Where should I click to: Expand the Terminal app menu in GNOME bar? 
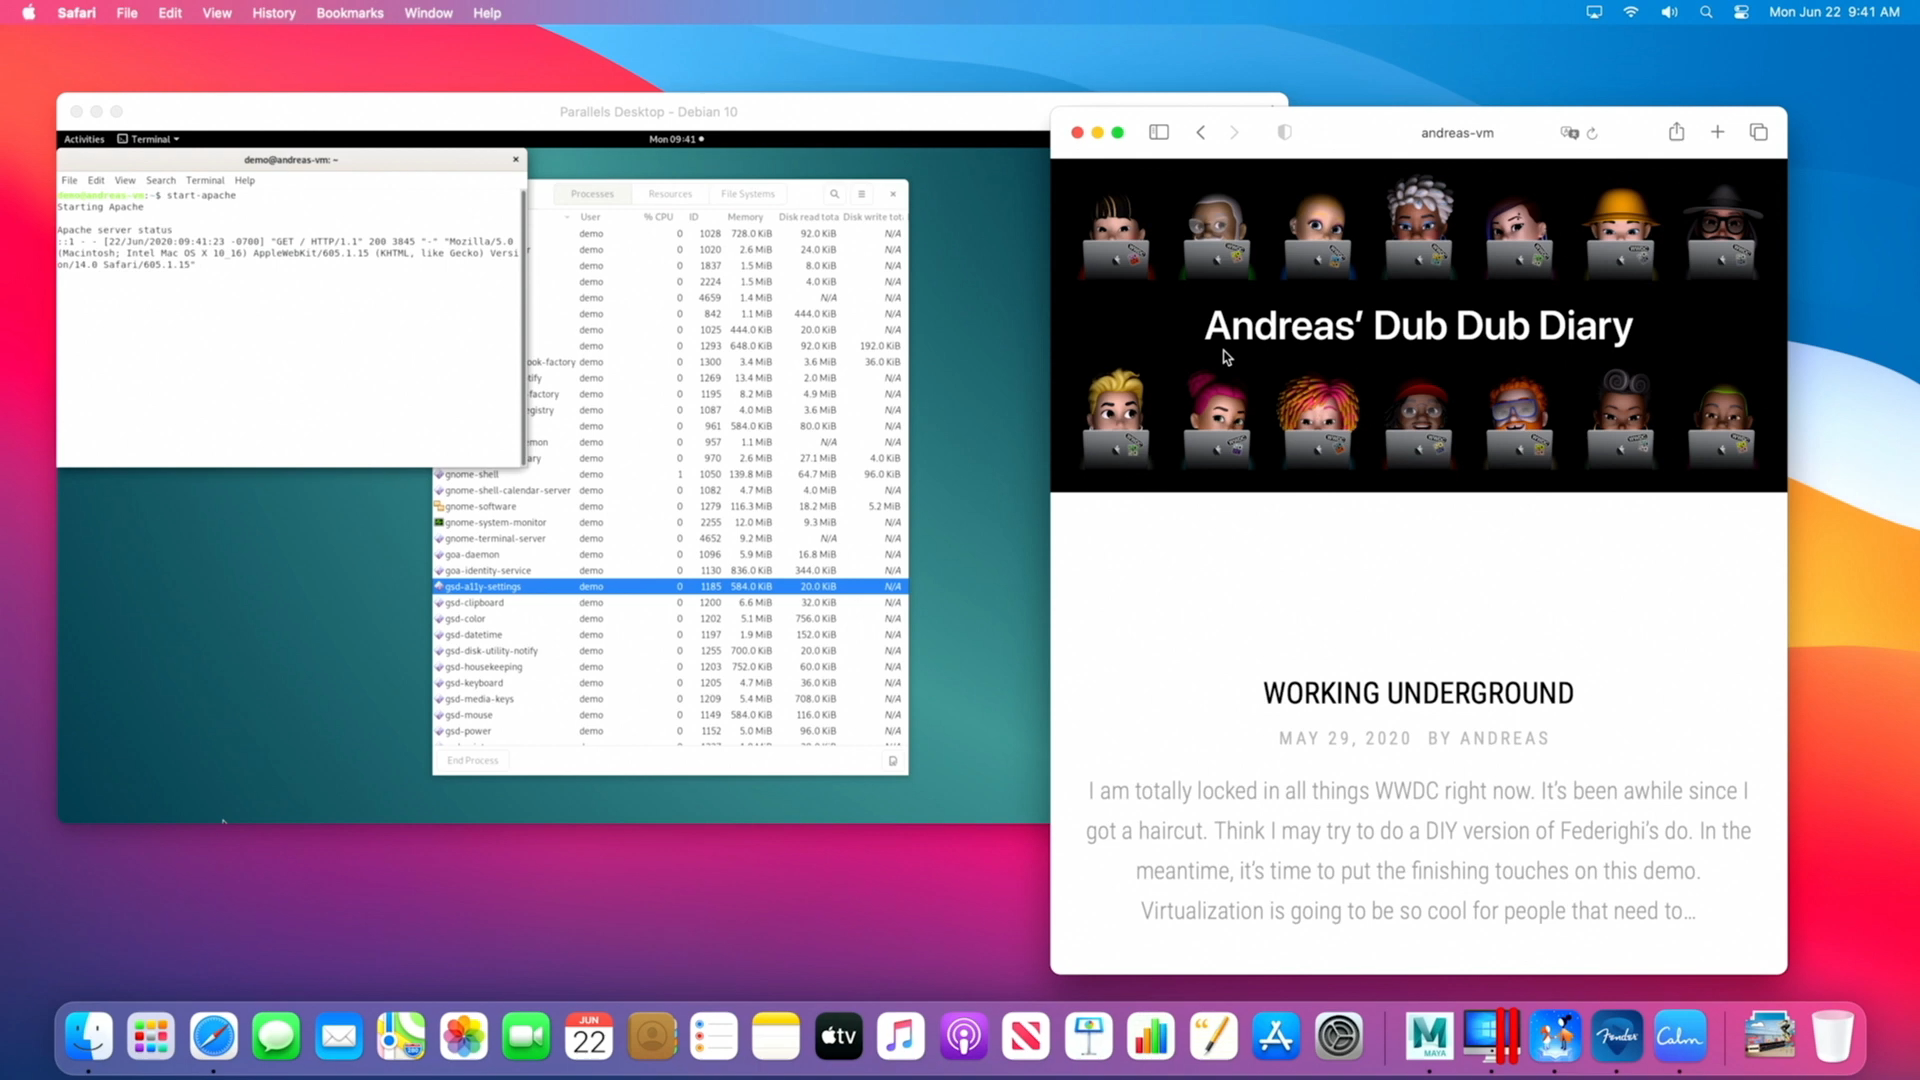(149, 139)
